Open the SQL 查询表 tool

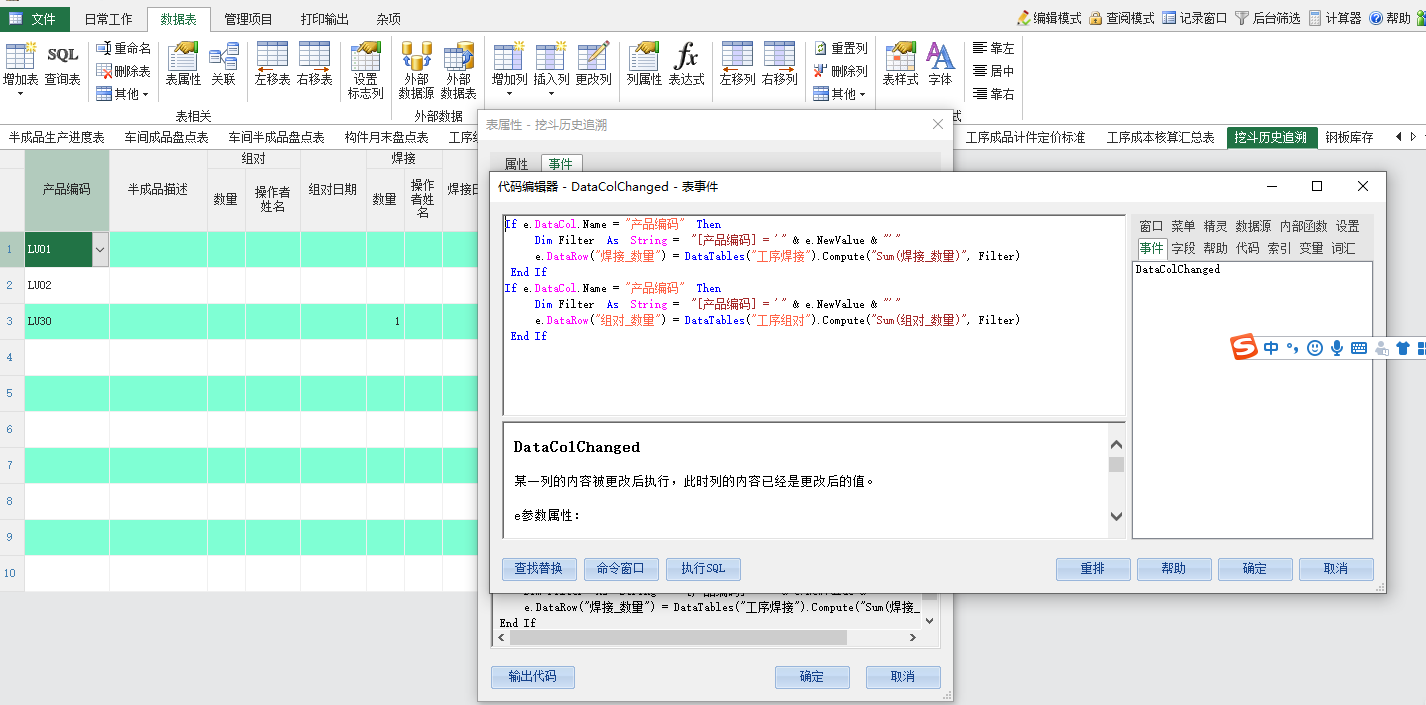pyautogui.click(x=62, y=63)
